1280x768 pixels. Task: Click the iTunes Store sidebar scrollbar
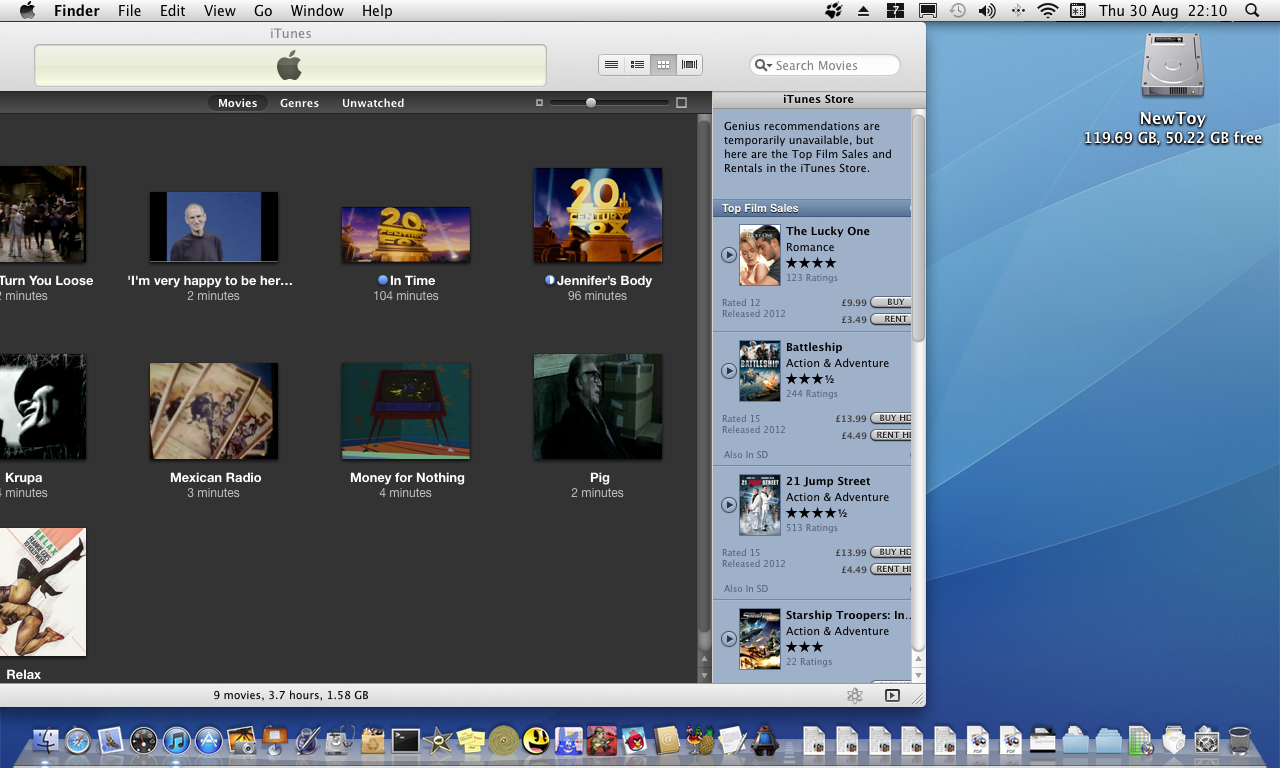tap(918, 231)
